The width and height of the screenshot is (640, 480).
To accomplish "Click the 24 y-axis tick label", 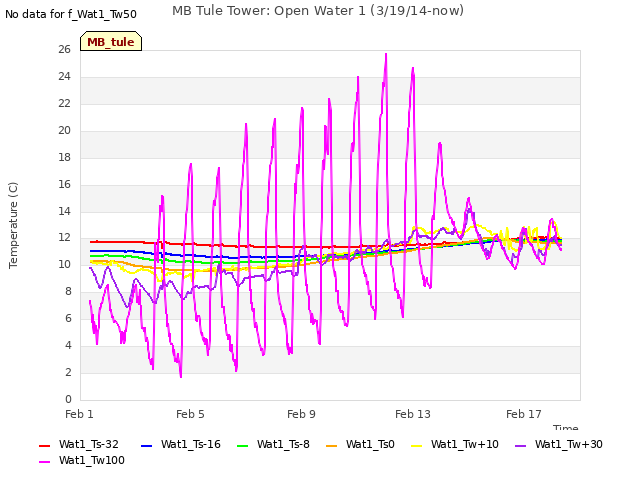I will click(x=64, y=76).
